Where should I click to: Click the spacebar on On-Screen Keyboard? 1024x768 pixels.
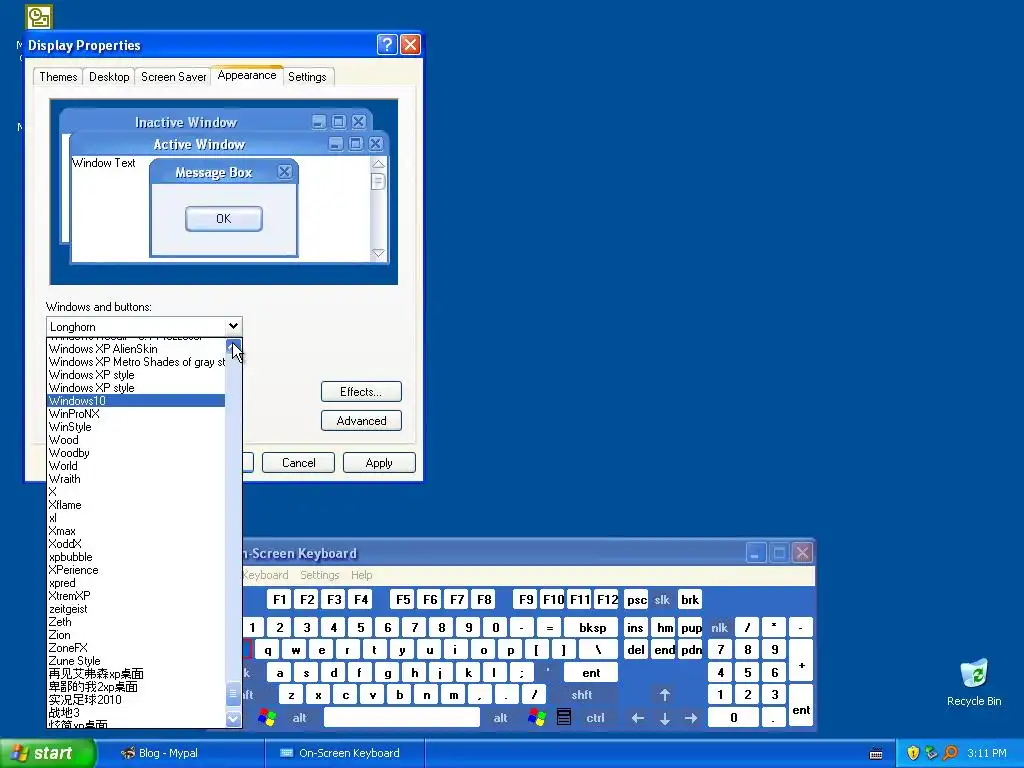[402, 718]
